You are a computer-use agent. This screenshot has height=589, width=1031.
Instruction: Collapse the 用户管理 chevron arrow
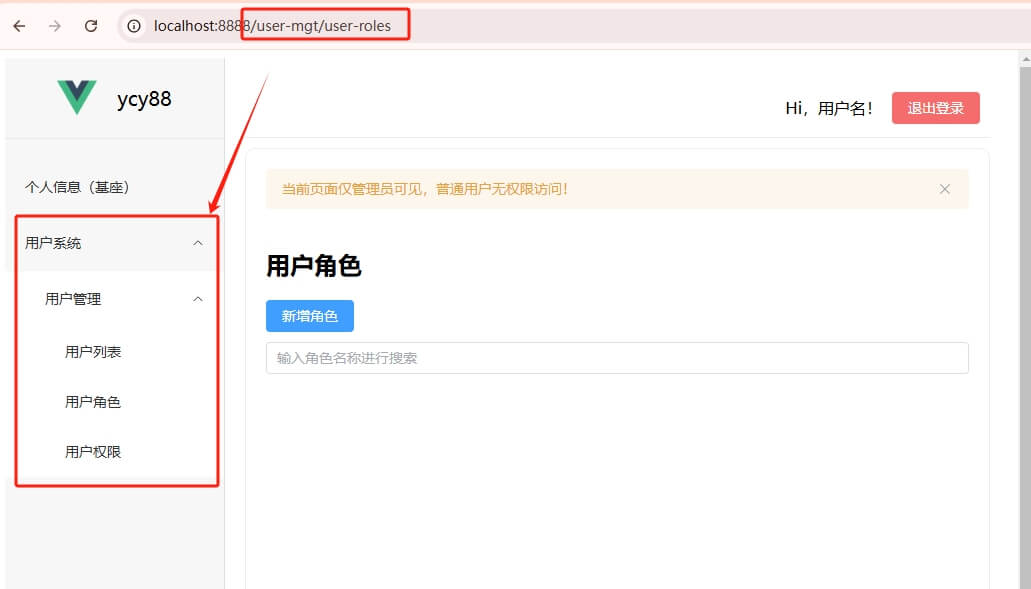click(198, 299)
